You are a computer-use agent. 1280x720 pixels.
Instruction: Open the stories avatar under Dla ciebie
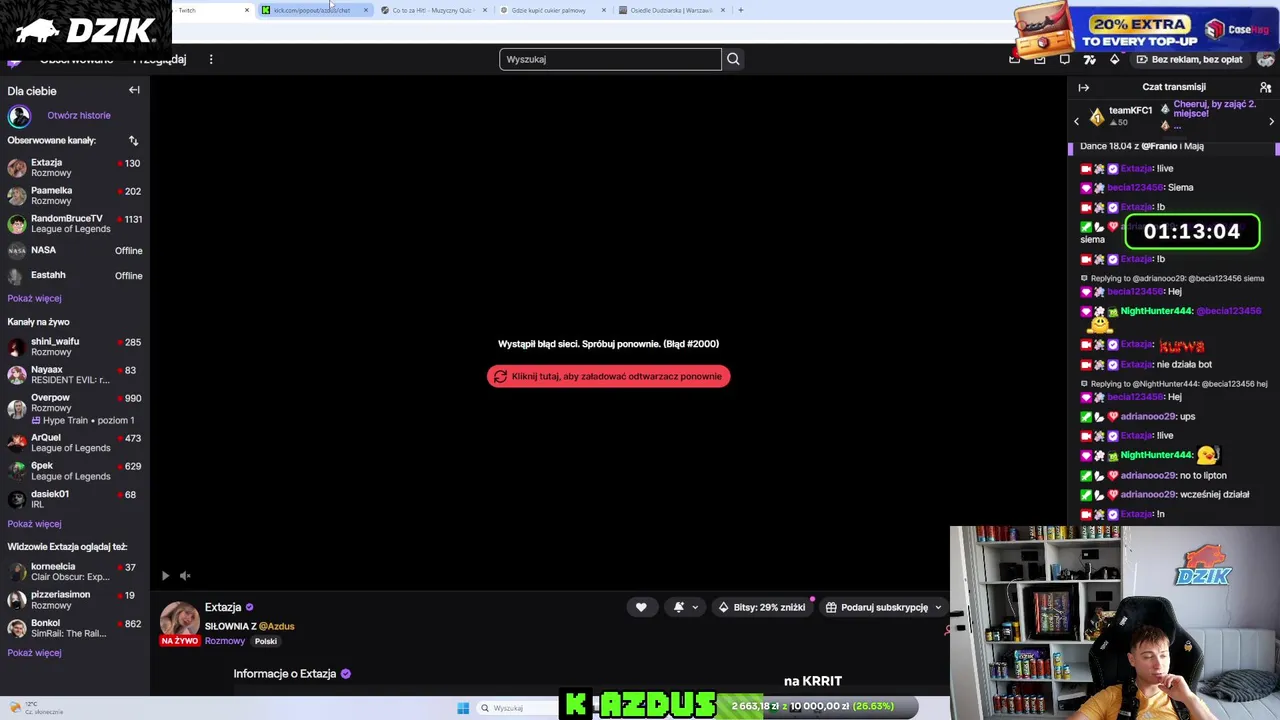(x=19, y=116)
